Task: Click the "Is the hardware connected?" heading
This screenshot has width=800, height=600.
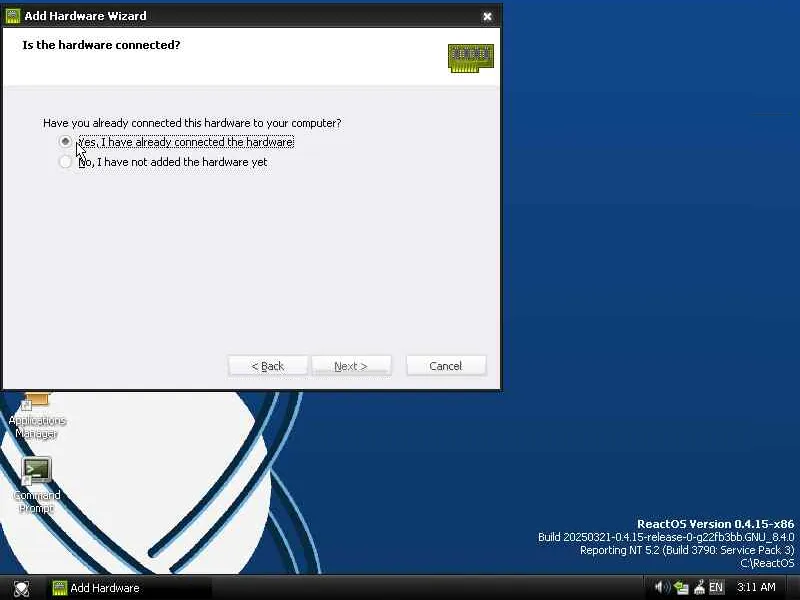Action: (x=101, y=45)
